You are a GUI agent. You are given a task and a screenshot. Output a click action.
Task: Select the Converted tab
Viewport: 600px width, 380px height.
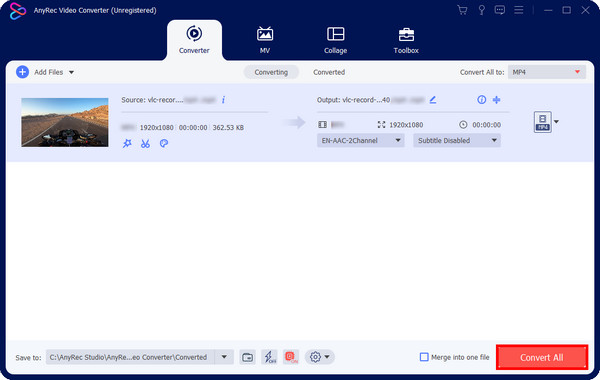tap(329, 72)
